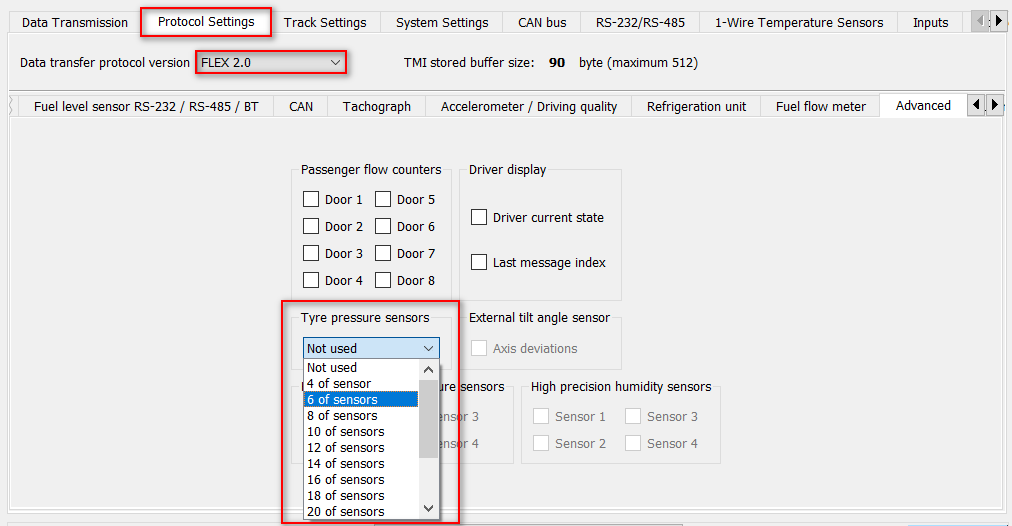This screenshot has width=1012, height=526.
Task: Click the sensor dropdown list scrollbar thumb
Action: (x=428, y=416)
